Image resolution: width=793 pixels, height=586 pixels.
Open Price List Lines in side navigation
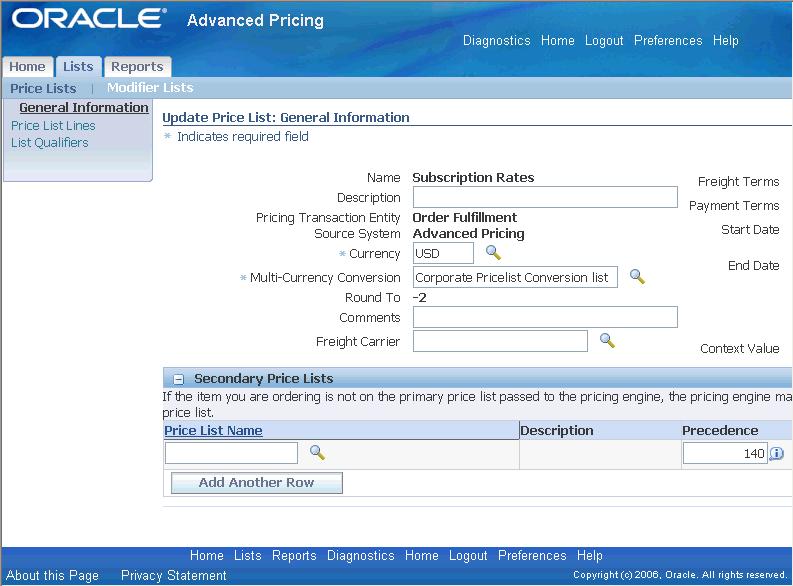click(53, 125)
